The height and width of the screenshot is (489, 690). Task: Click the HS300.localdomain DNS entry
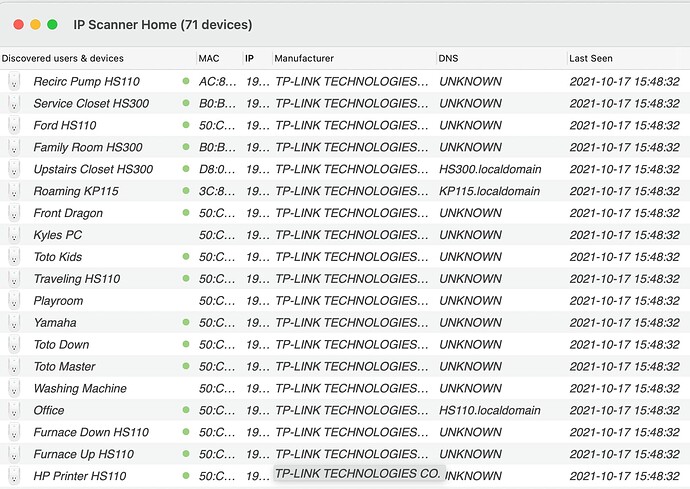[490, 169]
